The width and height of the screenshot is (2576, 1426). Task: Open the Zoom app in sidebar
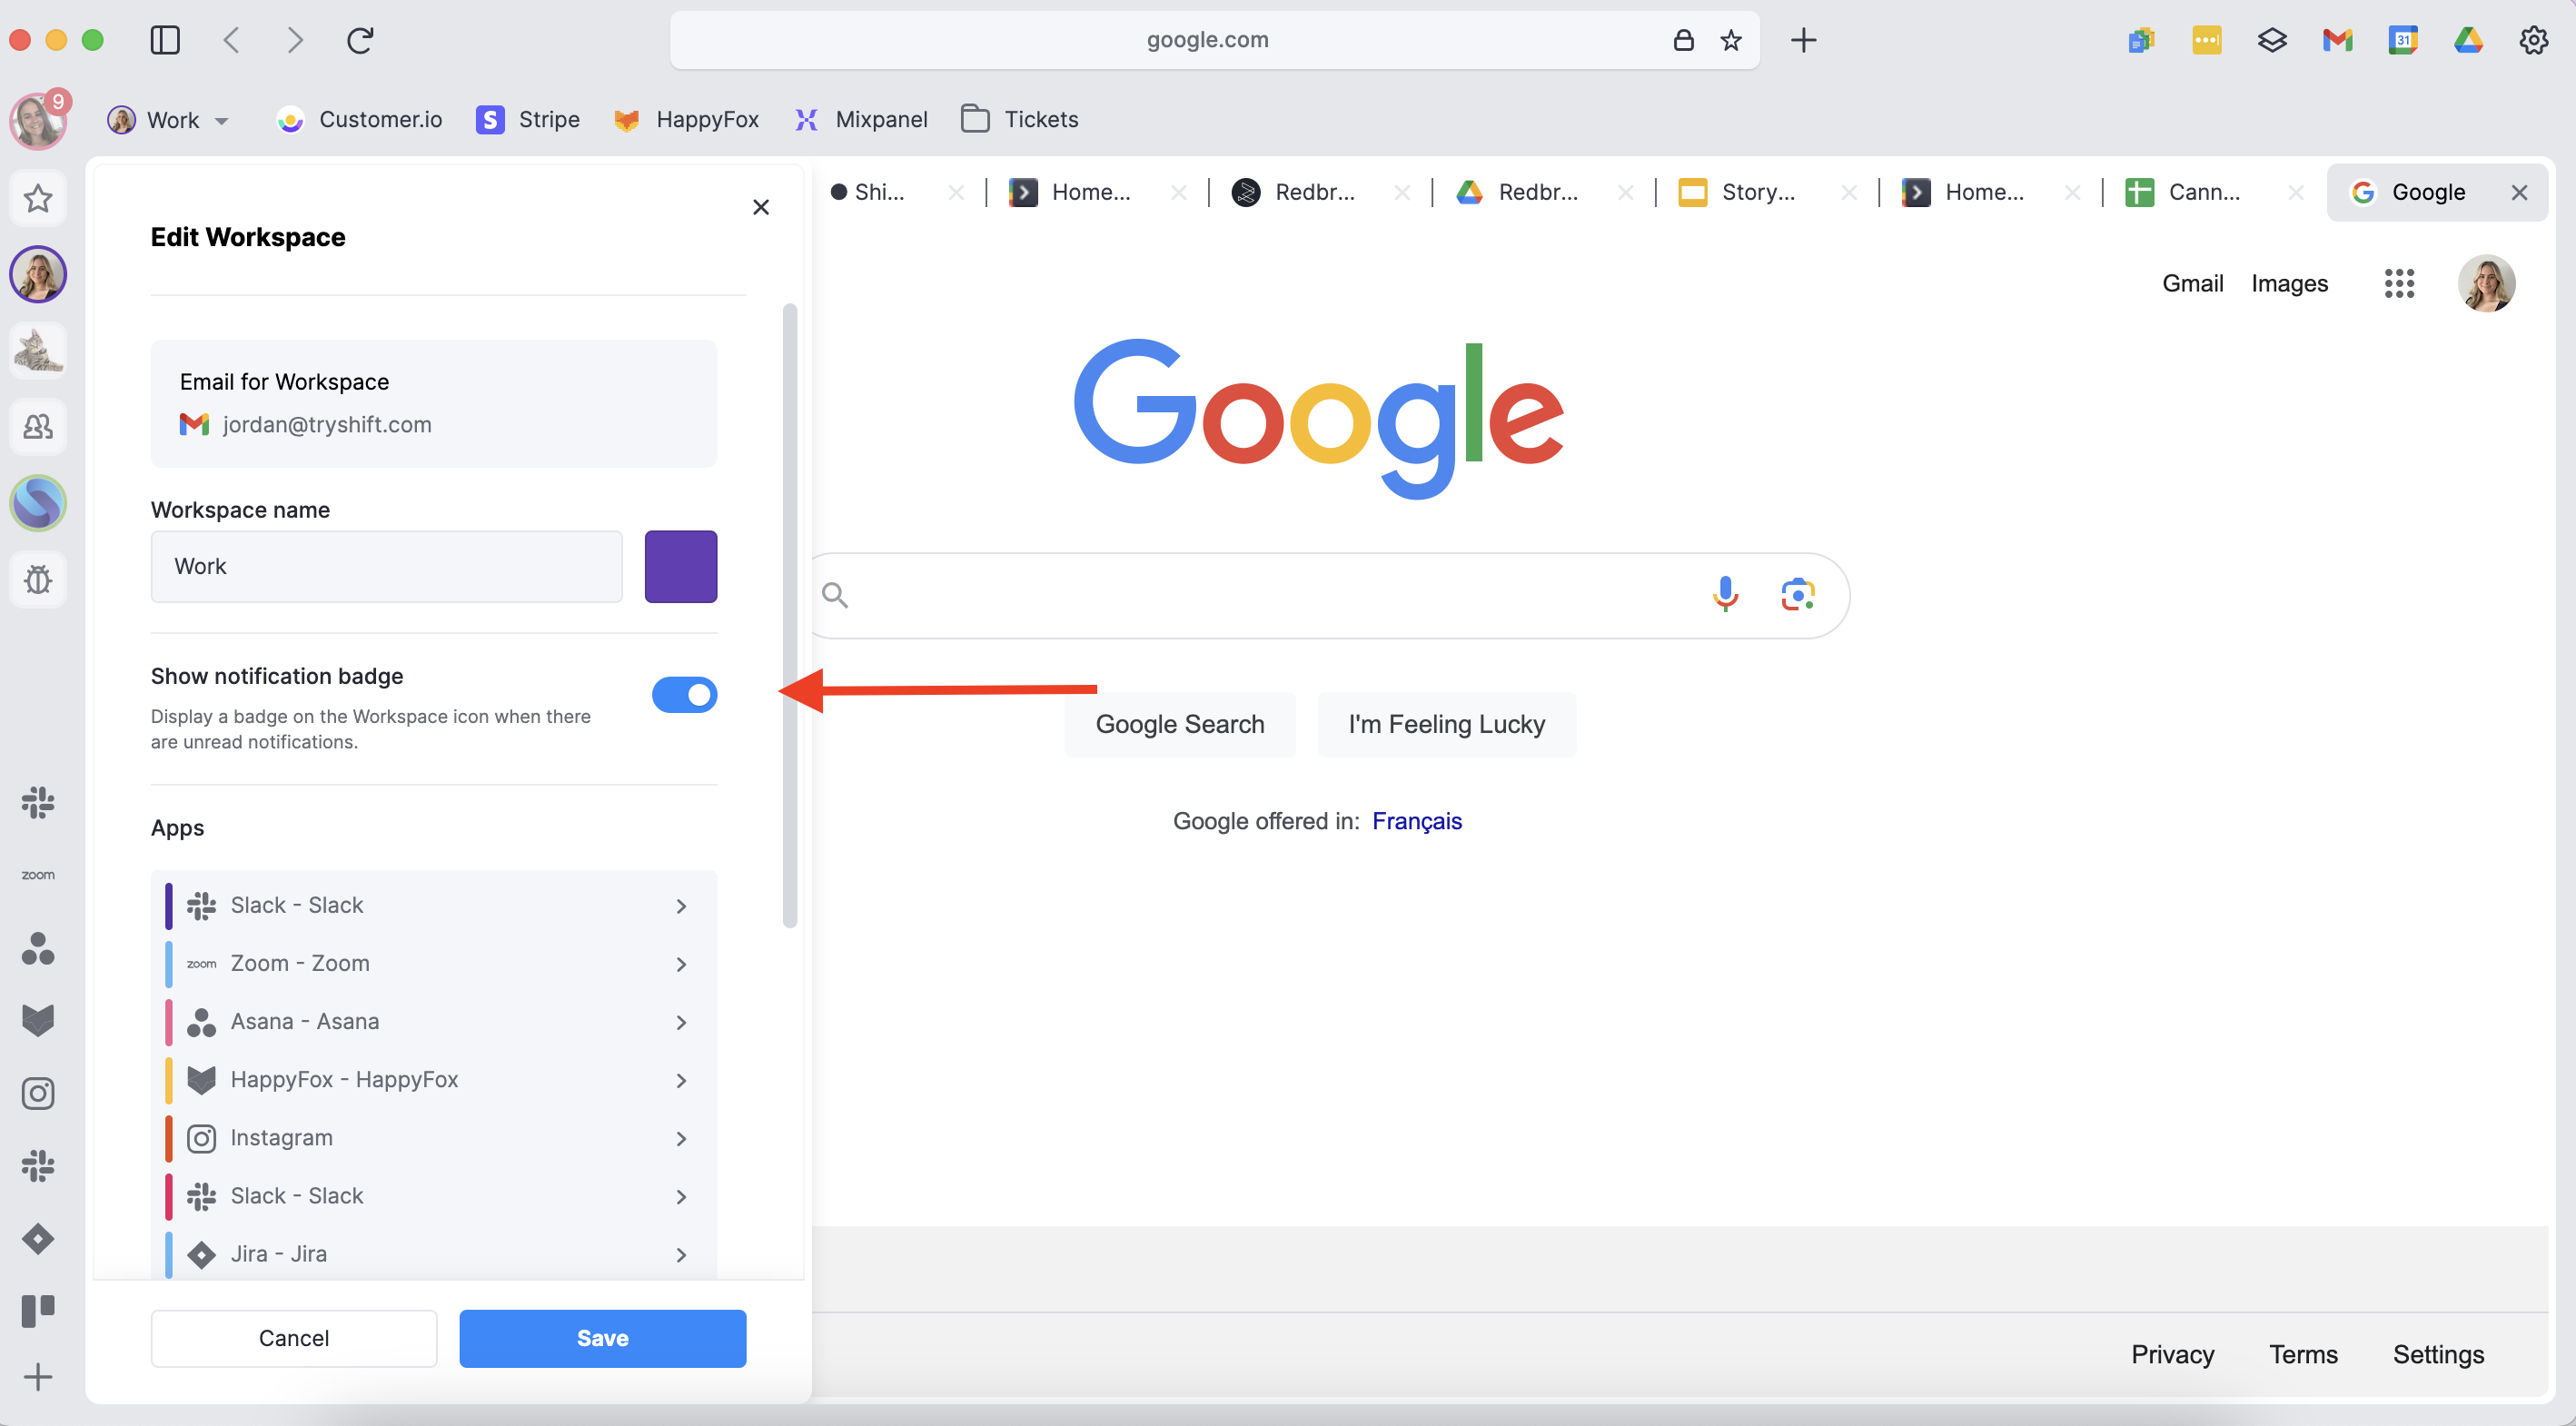coord(38,875)
